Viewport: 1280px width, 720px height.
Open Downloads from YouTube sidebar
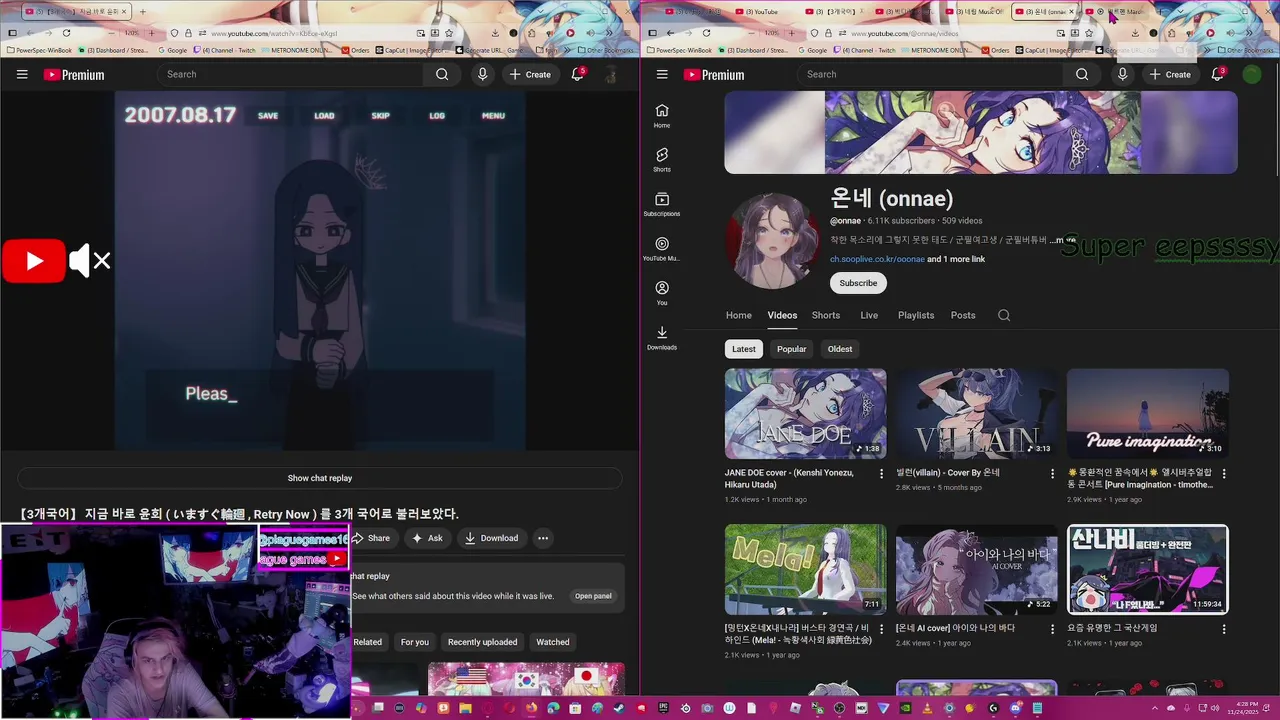662,337
